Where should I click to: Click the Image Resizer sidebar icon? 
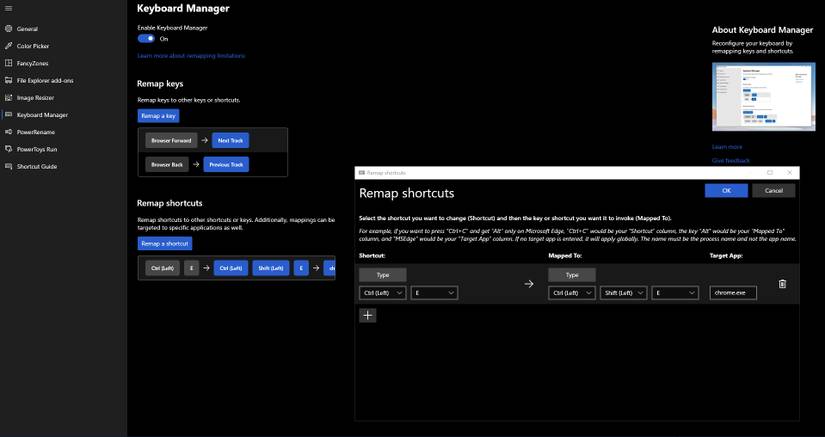[x=8, y=98]
